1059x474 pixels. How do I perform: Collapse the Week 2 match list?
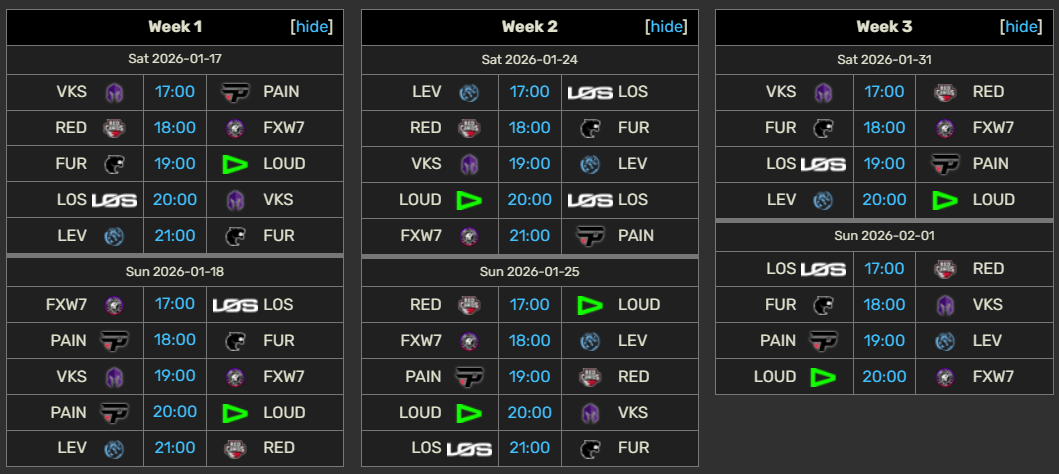(666, 27)
